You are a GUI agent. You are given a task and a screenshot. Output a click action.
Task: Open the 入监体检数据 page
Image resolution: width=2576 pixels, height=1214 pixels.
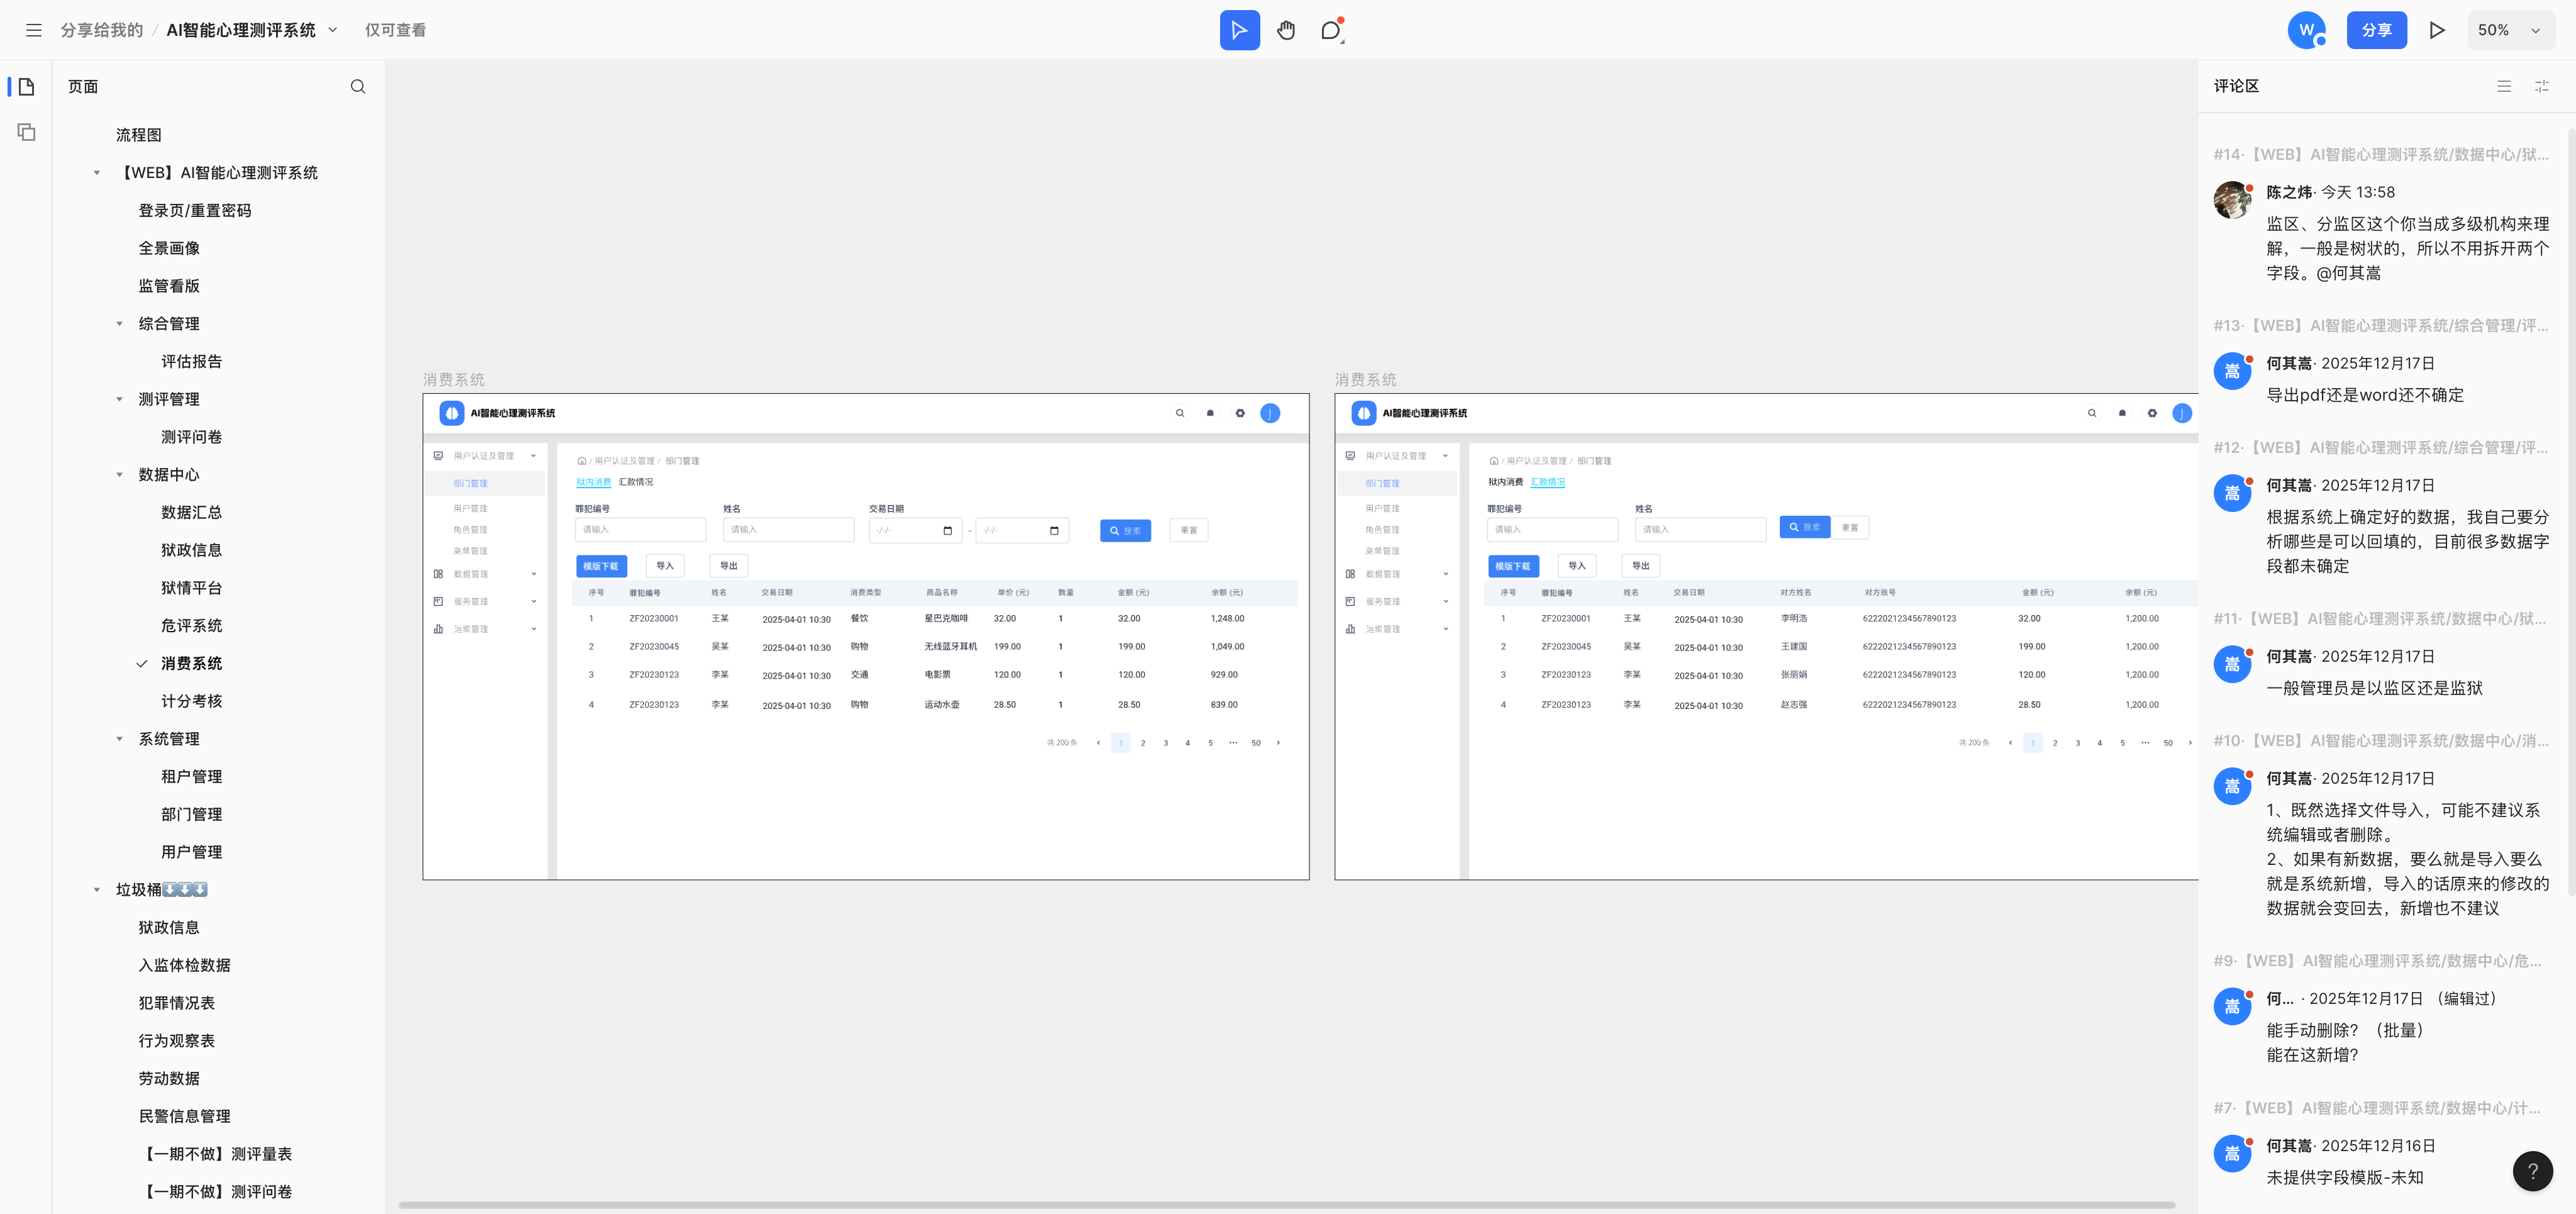click(185, 965)
